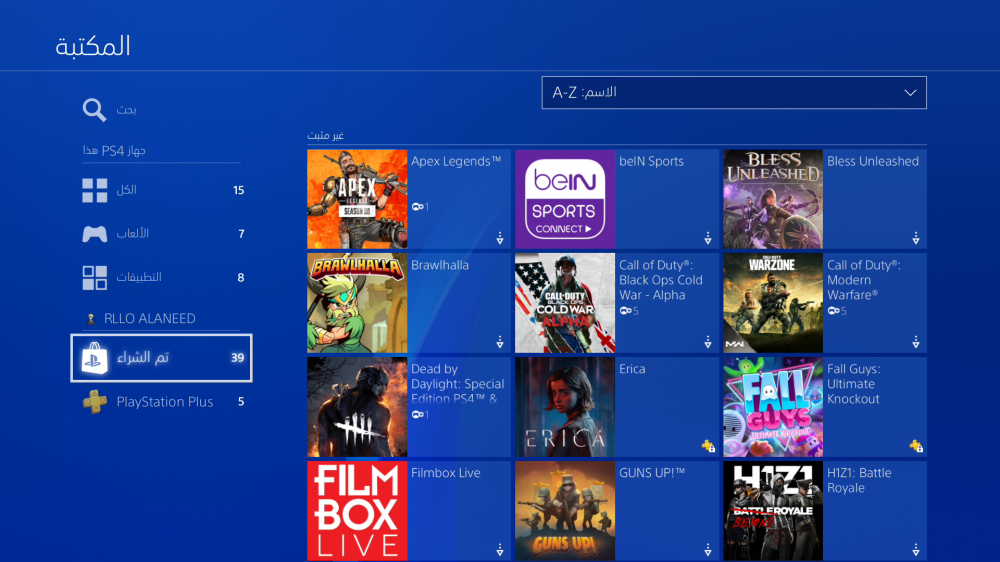Open the A-Z name sort dropdown
Image resolution: width=1000 pixels, height=562 pixels.
(x=734, y=92)
